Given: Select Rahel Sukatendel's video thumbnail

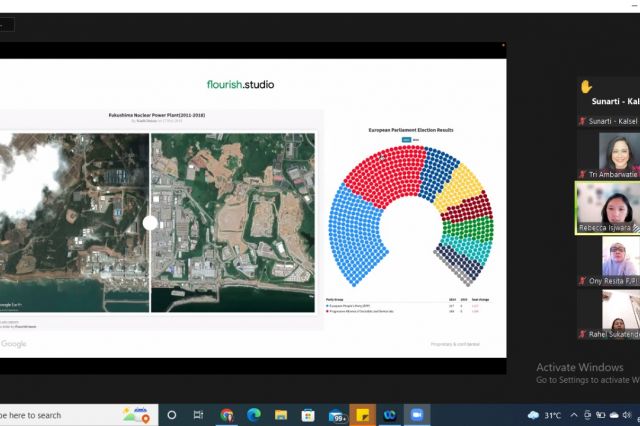Looking at the screenshot, I should pos(618,309).
